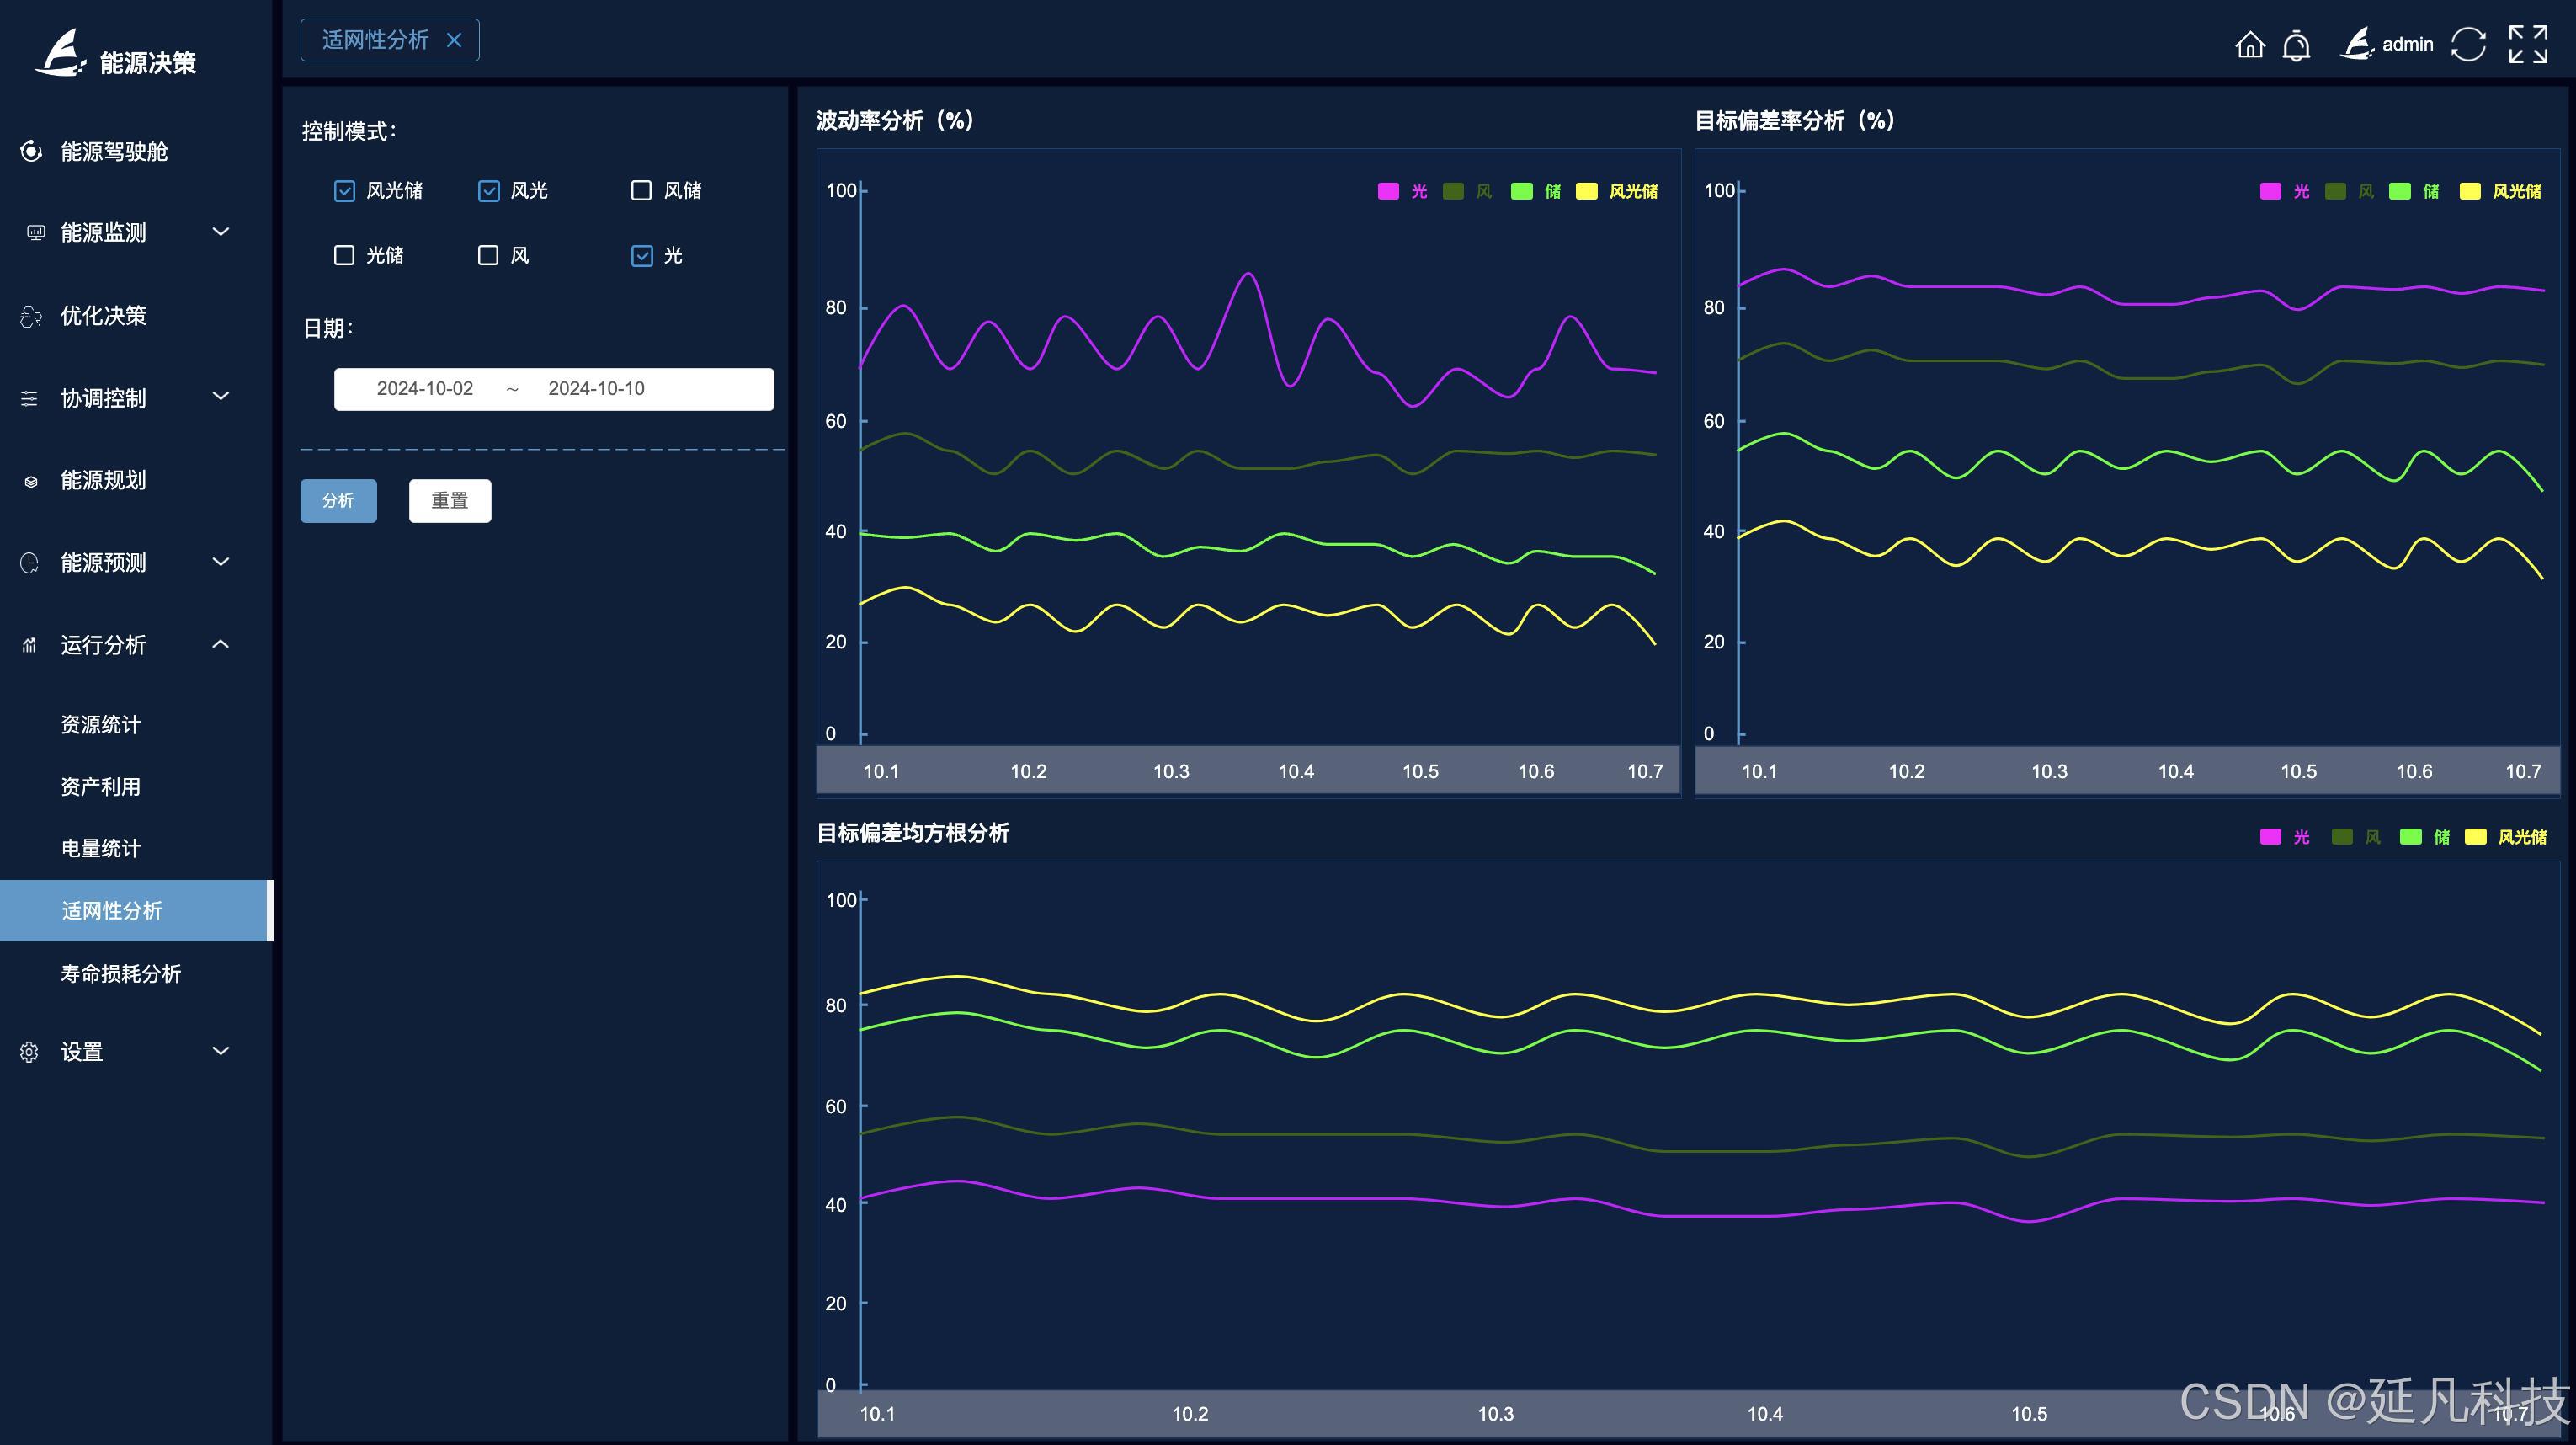Click the 能源驾驶舱 sidebar icon

coord(31,151)
